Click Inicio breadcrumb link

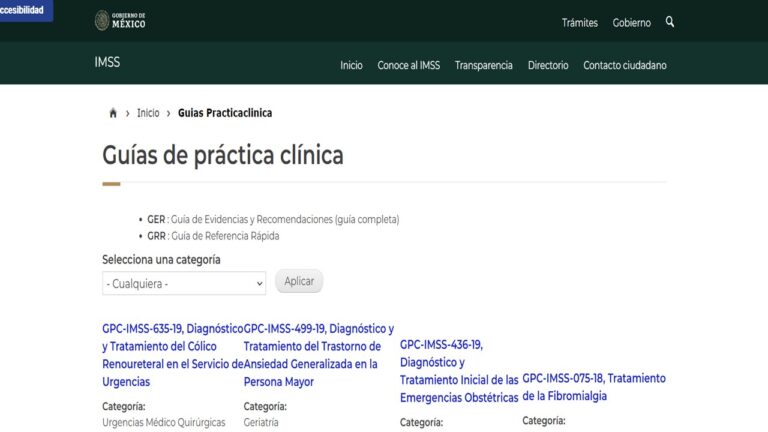pyautogui.click(x=148, y=113)
